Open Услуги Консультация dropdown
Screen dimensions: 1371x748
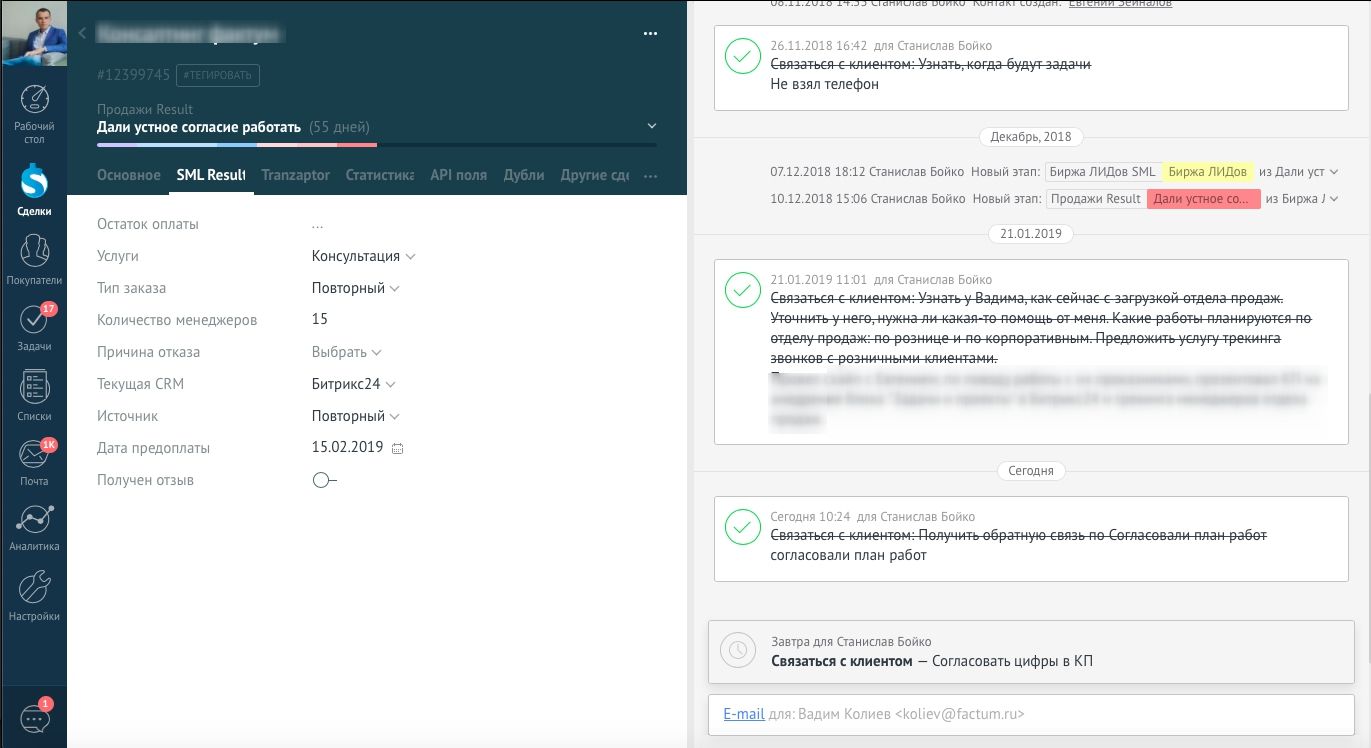(x=364, y=256)
